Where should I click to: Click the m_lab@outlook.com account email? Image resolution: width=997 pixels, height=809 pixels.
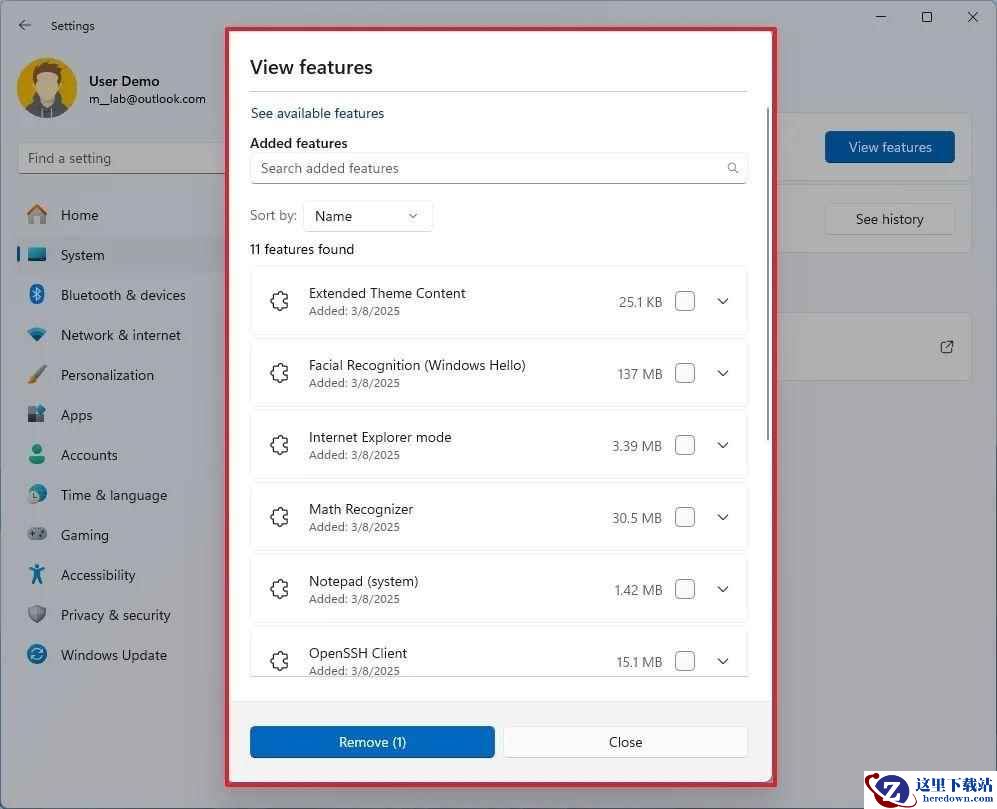(x=148, y=99)
